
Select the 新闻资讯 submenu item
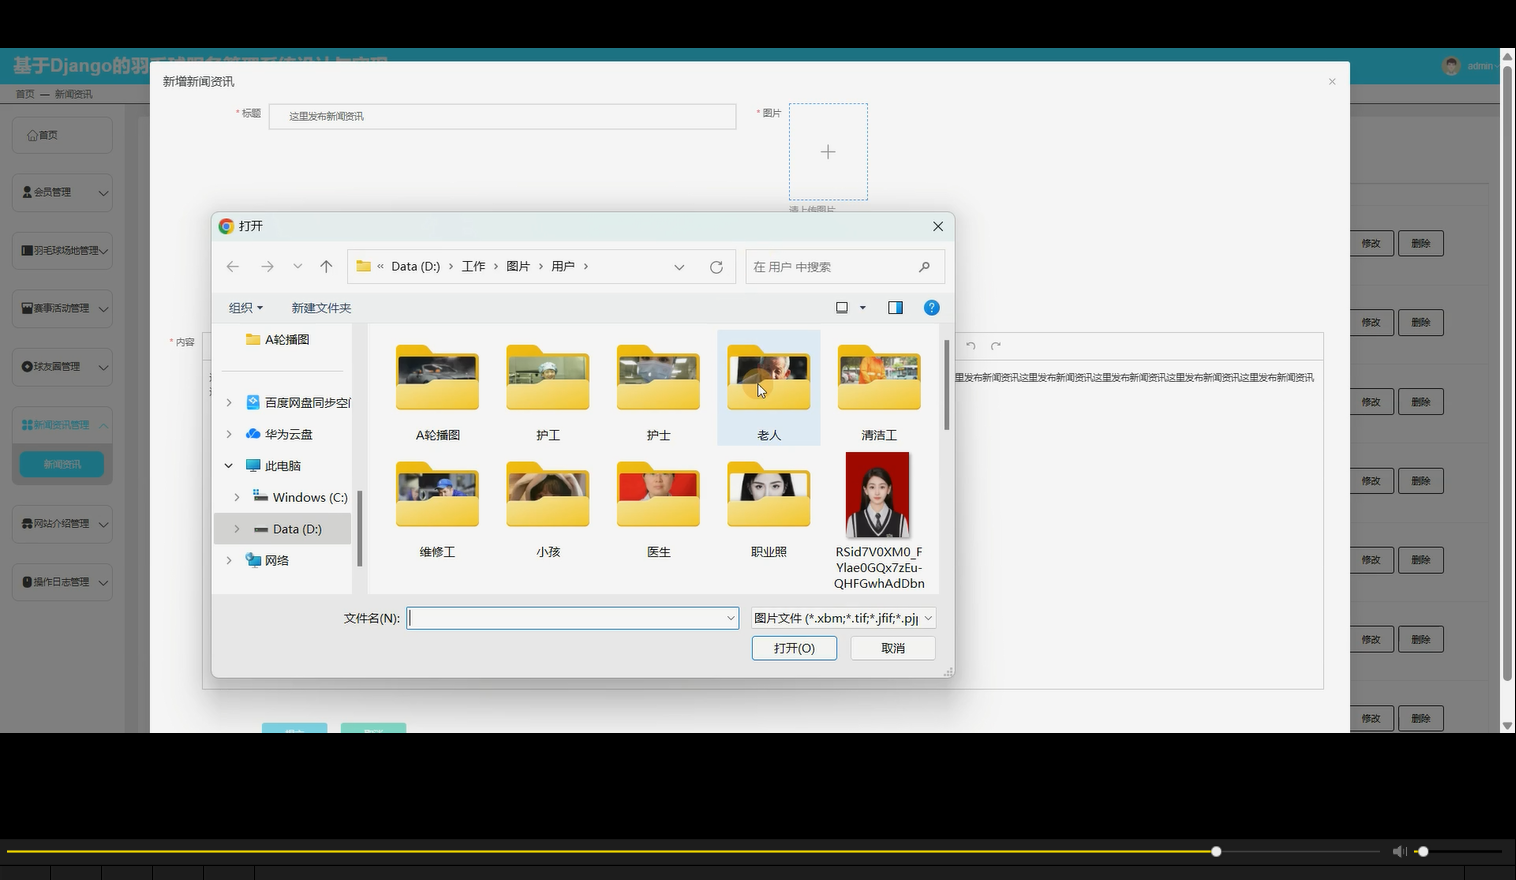click(62, 464)
